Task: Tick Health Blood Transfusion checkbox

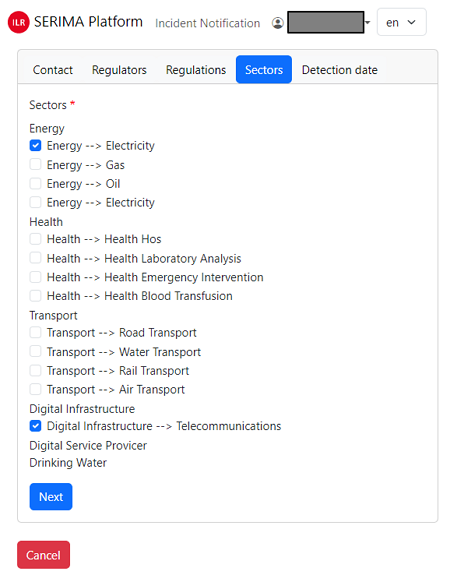Action: [x=36, y=296]
